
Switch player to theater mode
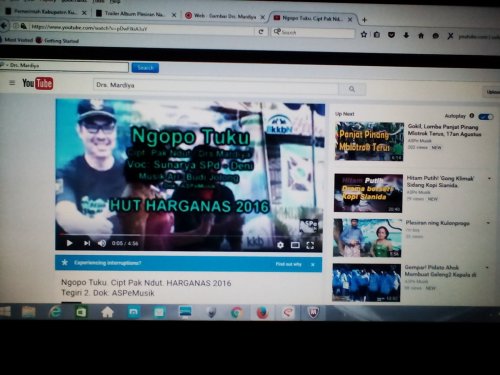[295, 245]
